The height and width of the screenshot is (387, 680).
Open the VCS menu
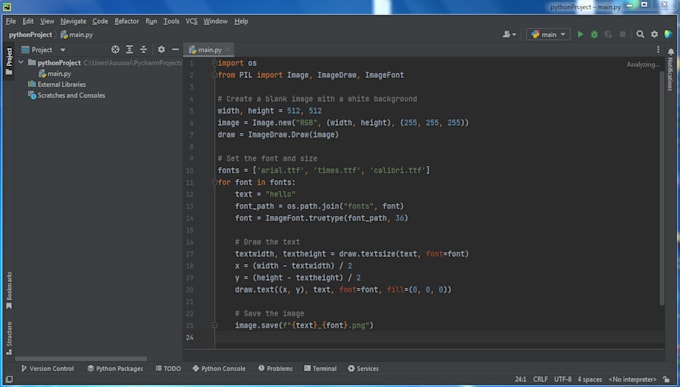click(x=191, y=21)
